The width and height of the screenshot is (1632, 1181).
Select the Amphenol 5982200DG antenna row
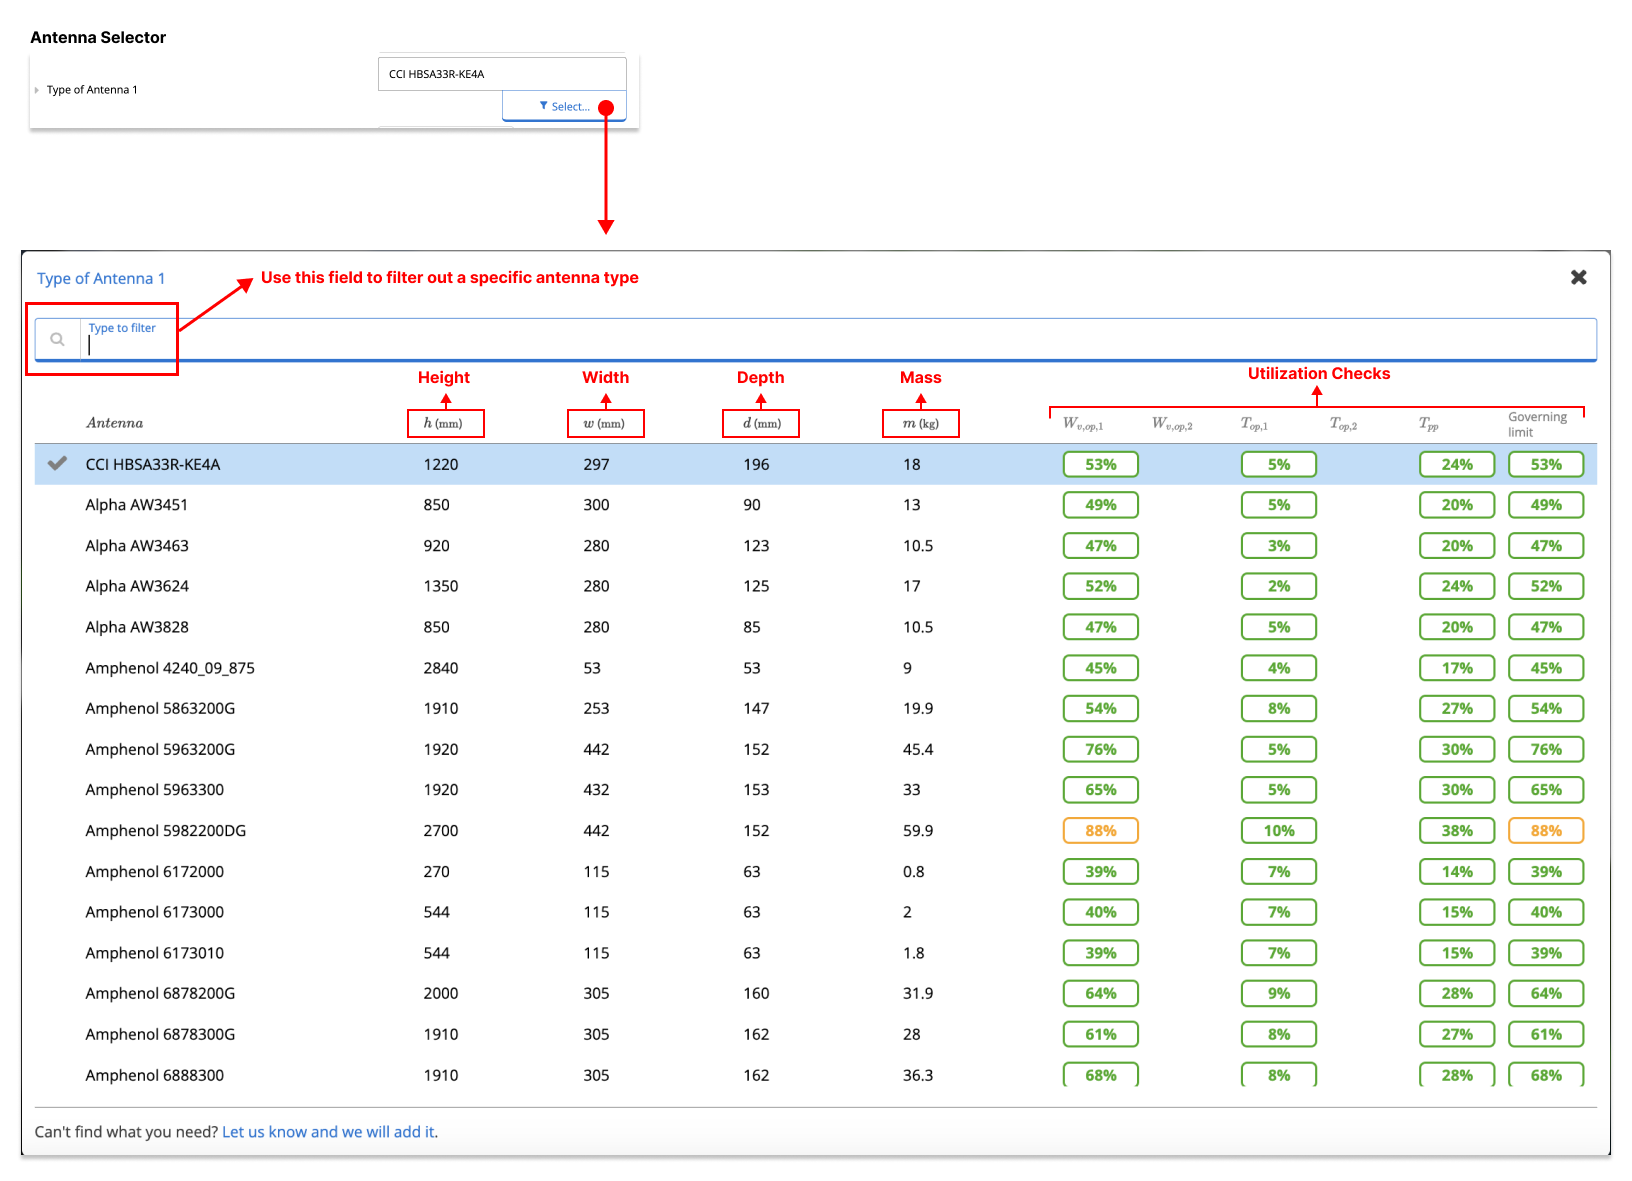(x=815, y=830)
